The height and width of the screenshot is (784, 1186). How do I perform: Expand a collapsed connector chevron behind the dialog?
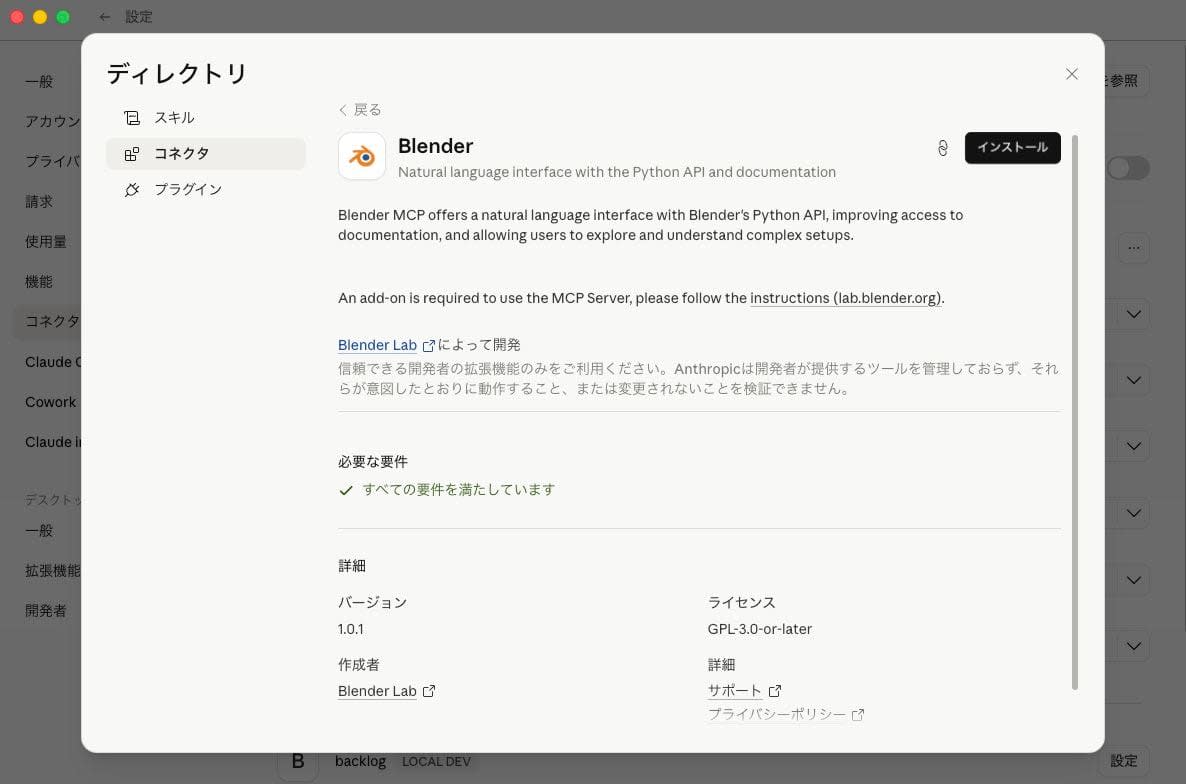1133,314
